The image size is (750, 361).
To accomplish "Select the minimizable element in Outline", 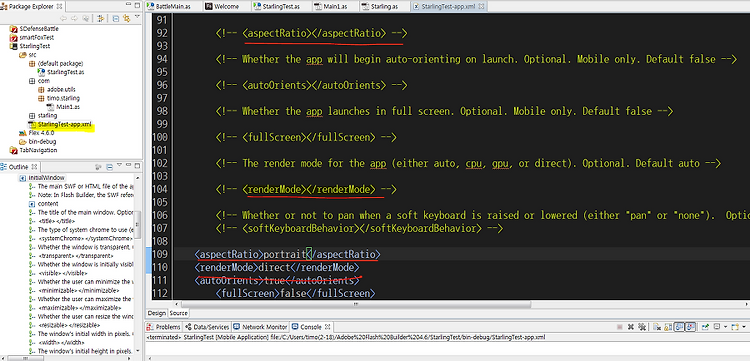I will tap(74, 290).
